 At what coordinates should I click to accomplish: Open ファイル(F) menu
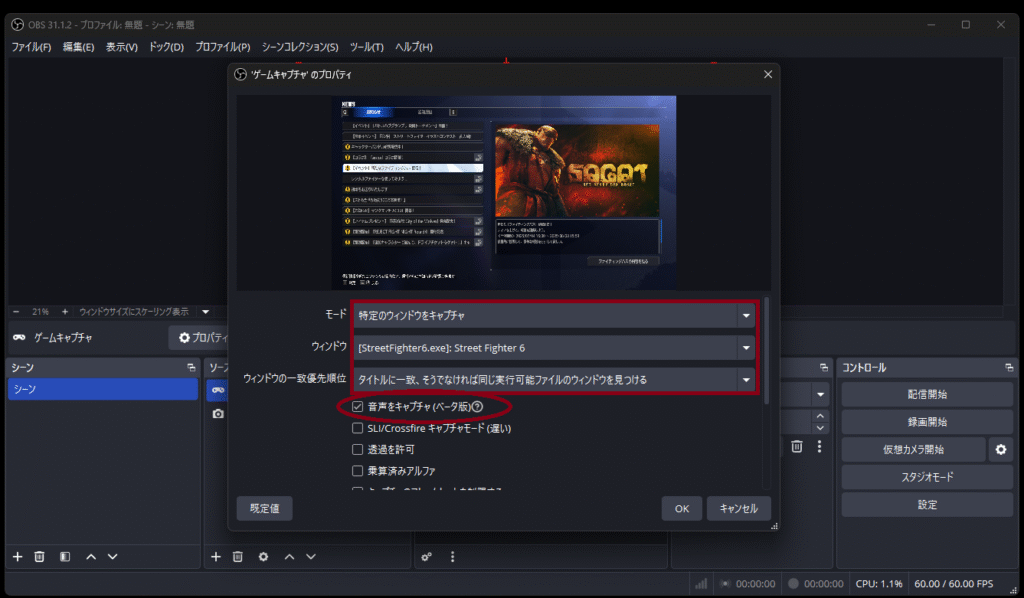[x=31, y=47]
